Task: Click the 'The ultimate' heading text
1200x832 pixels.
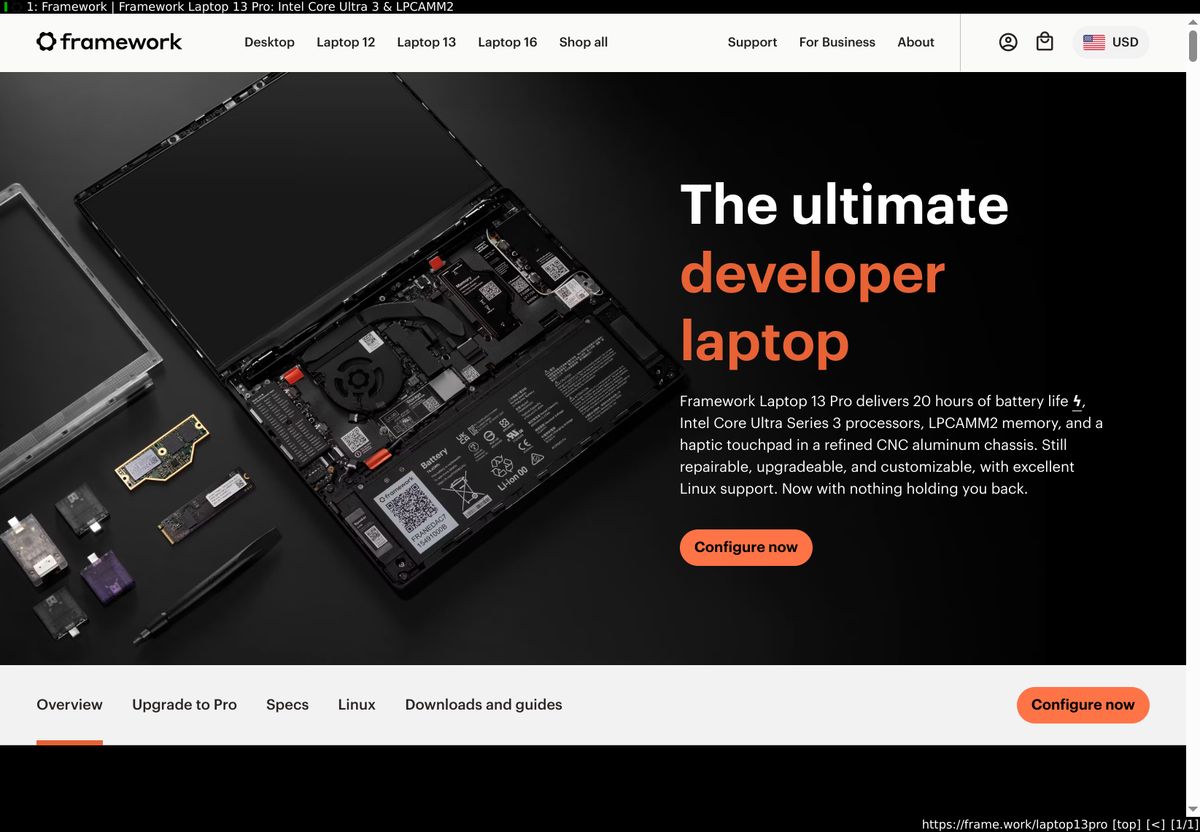Action: point(844,204)
